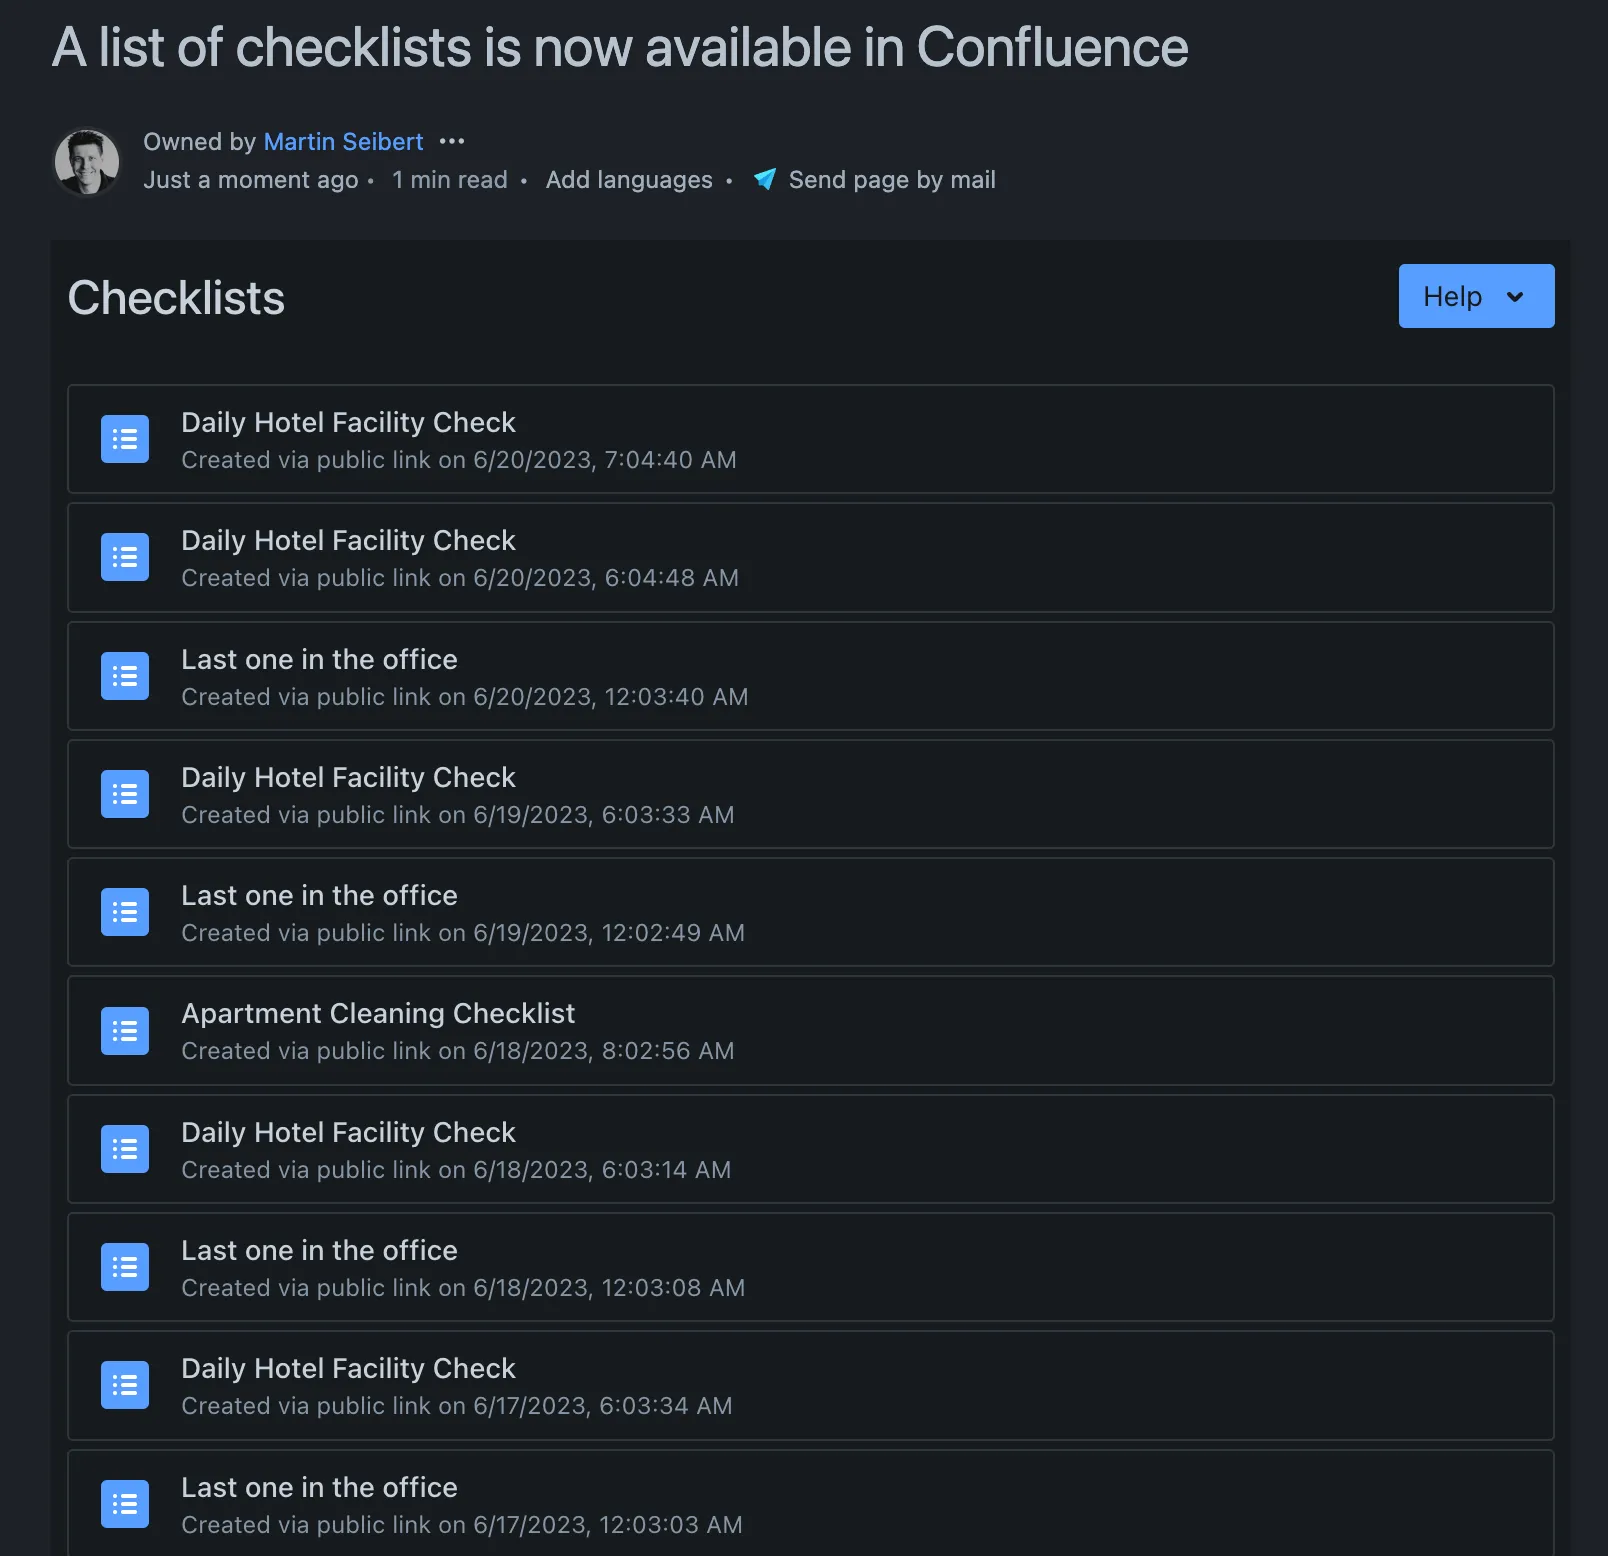Click checklist icon for 7:04:40 AM Hotel Facility Check
This screenshot has width=1608, height=1556.
tap(125, 439)
